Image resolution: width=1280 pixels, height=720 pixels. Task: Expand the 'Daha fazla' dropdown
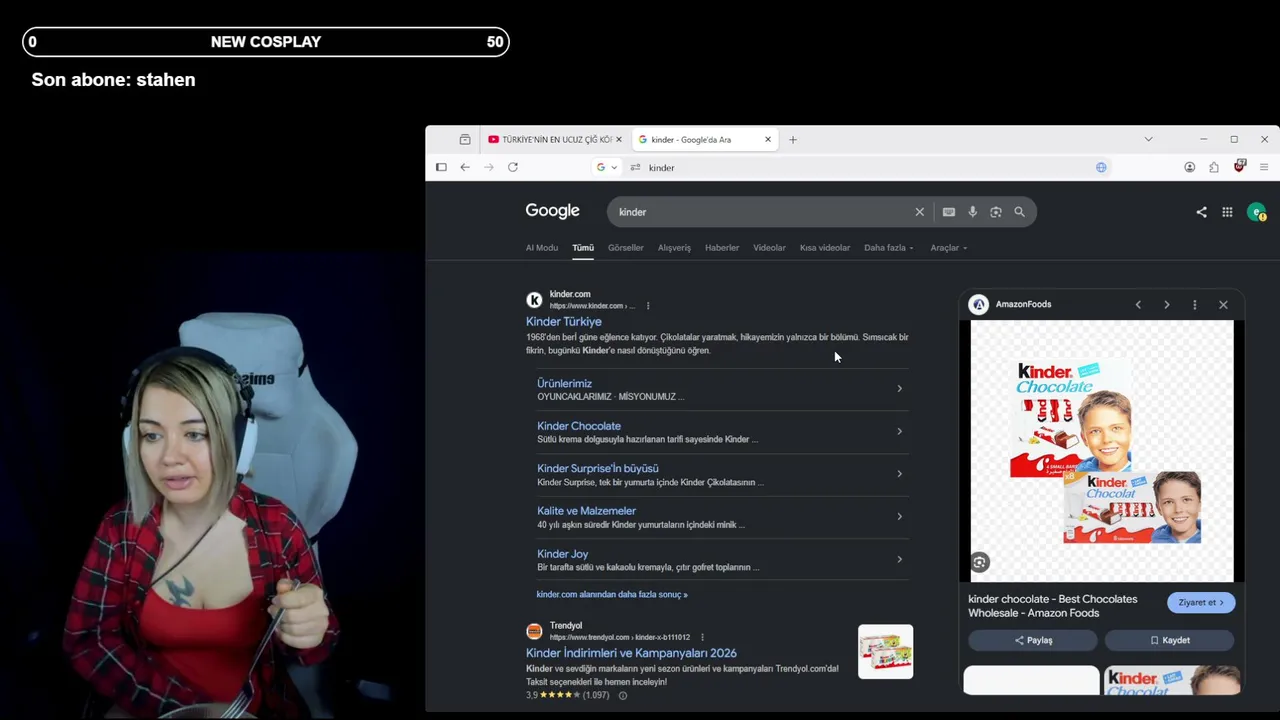pos(889,248)
